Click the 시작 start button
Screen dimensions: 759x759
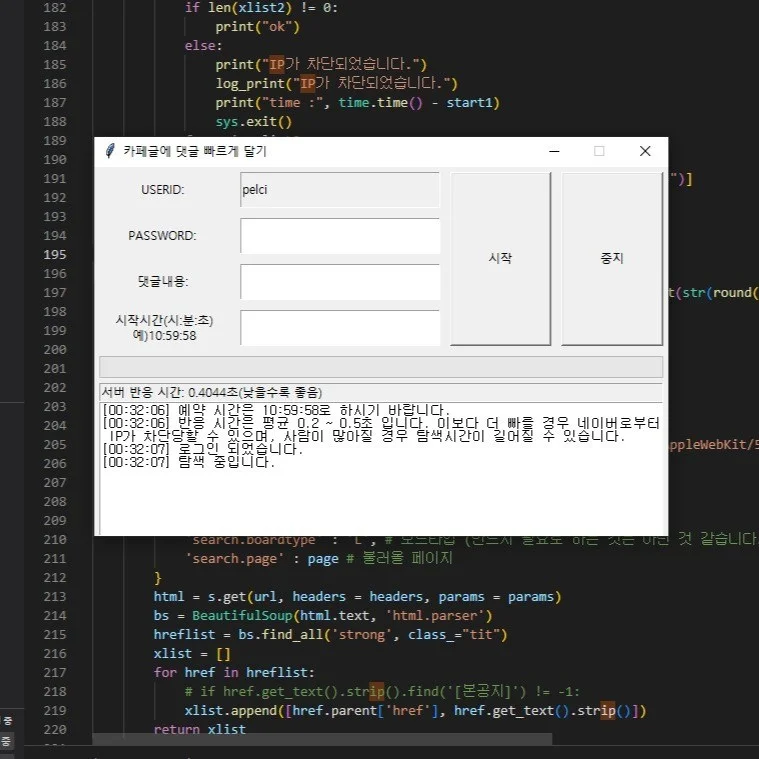pos(501,258)
